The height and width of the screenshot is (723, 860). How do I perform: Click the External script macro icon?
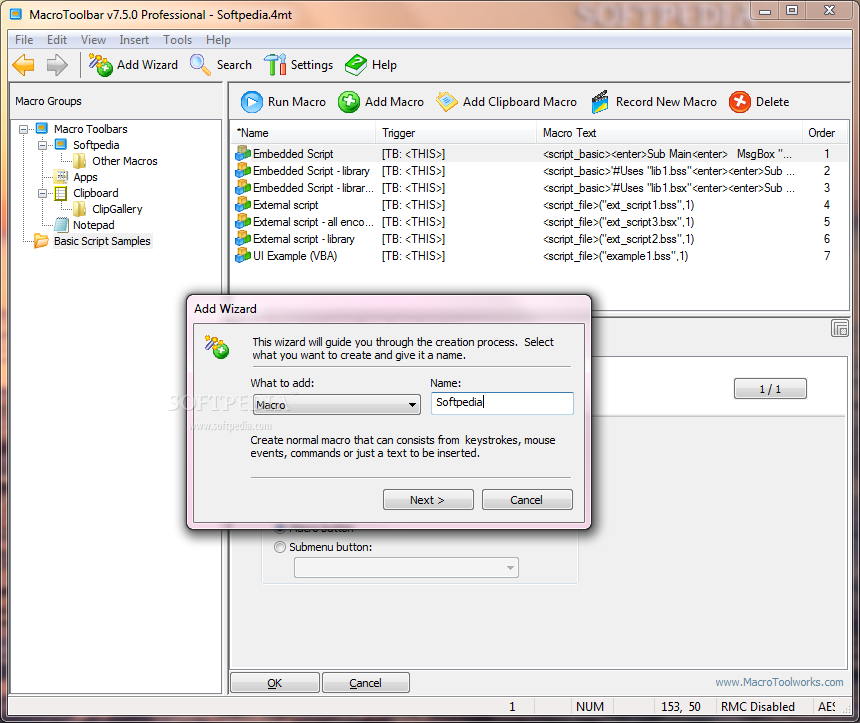(243, 205)
